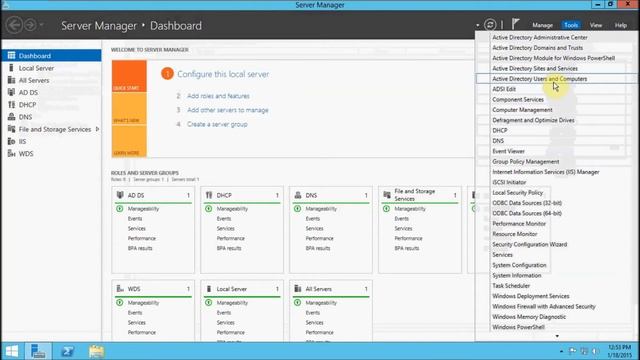Select the LEARN MORE tile
The width and height of the screenshot is (640, 360).
click(129, 141)
